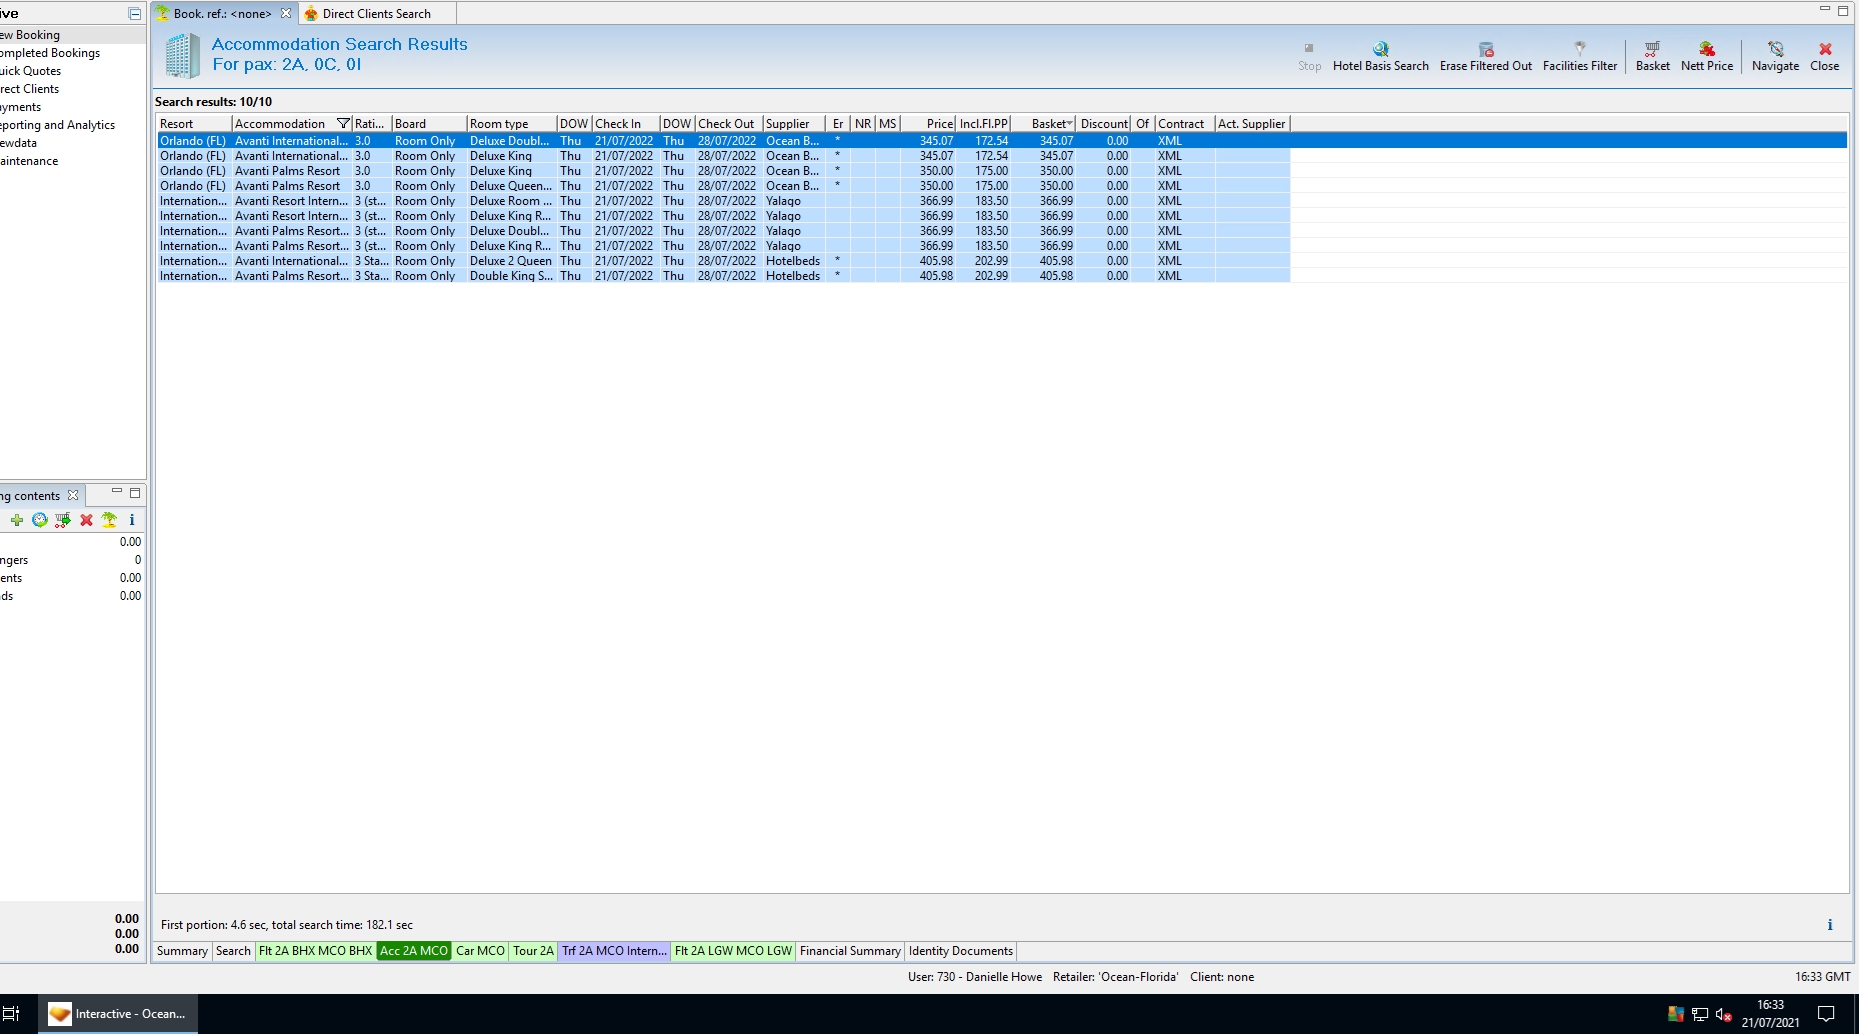Viewport: 1859px width, 1034px height.
Task: Sort by the Room type column header
Action: tap(512, 124)
